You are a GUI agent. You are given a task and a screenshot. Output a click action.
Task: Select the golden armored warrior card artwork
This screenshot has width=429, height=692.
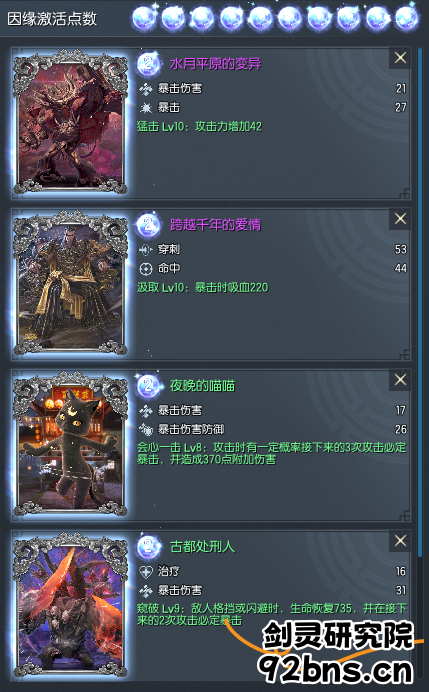click(70, 282)
